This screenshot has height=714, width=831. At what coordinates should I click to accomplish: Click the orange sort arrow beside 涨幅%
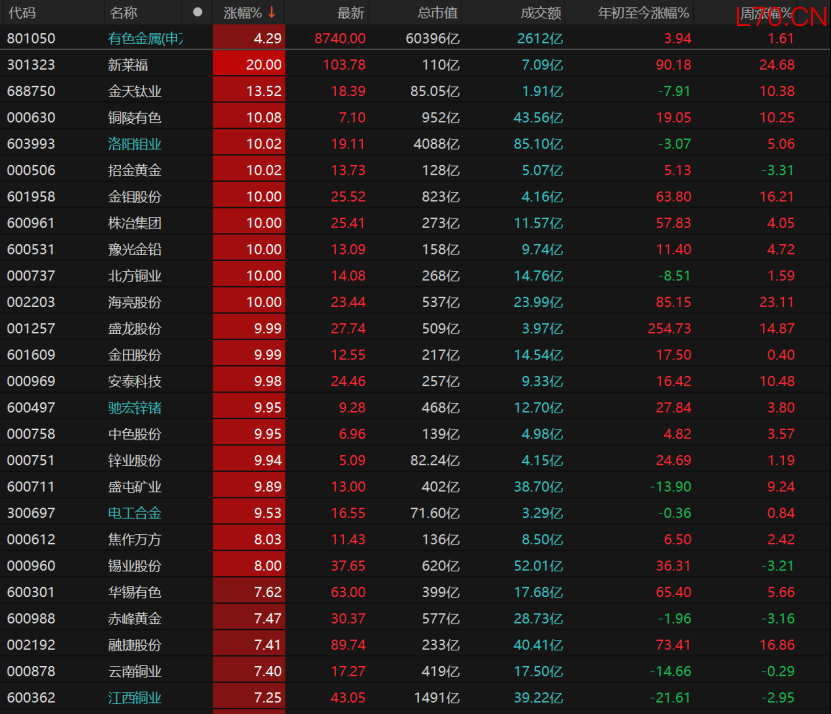click(272, 12)
